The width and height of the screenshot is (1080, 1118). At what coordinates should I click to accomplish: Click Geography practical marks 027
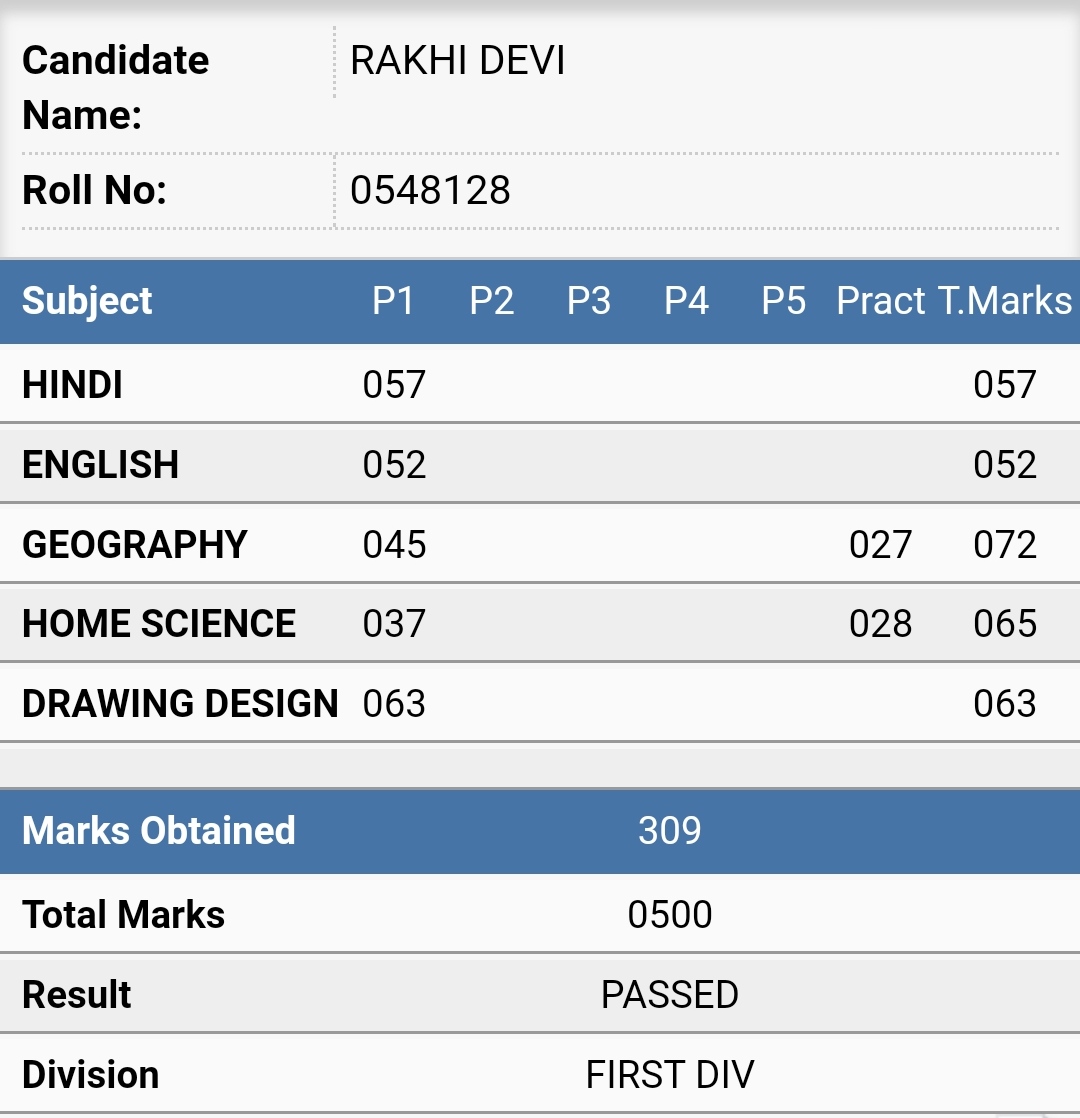[880, 545]
